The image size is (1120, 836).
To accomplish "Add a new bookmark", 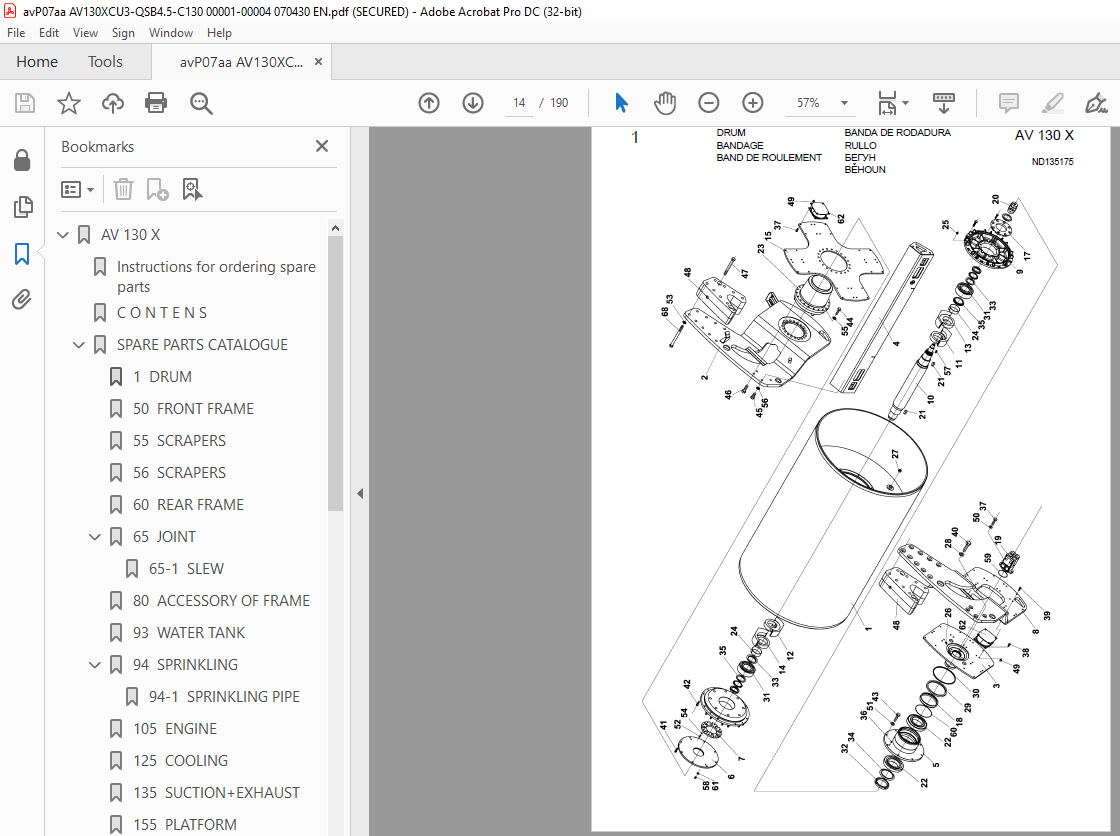I will (156, 189).
